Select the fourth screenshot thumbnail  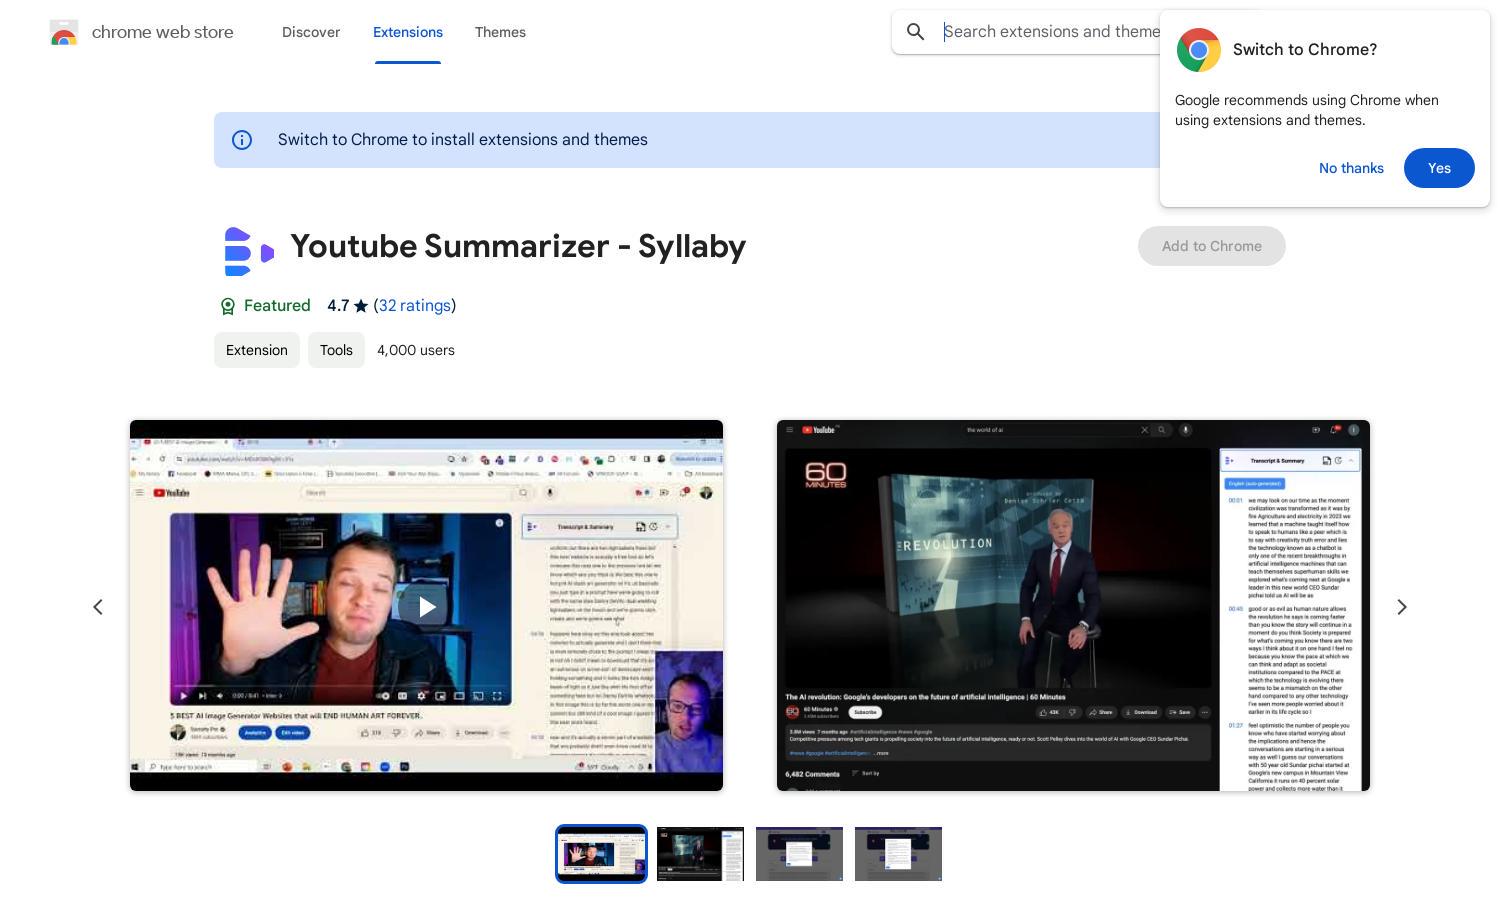898,854
